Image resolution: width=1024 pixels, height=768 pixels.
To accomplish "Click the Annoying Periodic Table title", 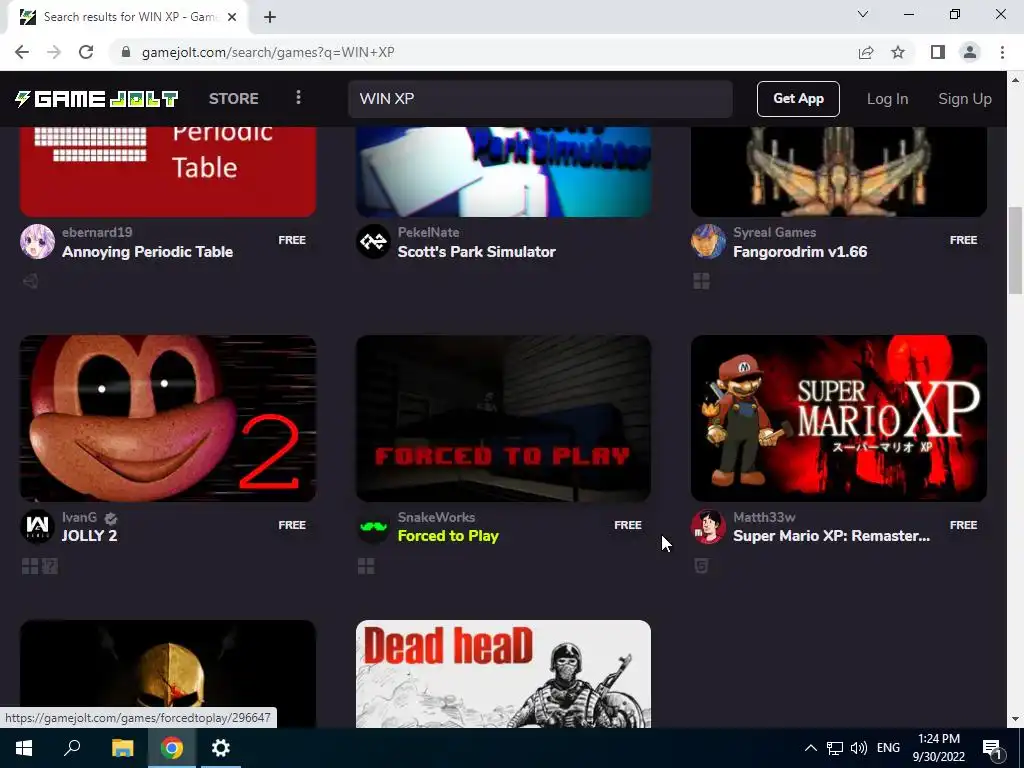I will [147, 251].
